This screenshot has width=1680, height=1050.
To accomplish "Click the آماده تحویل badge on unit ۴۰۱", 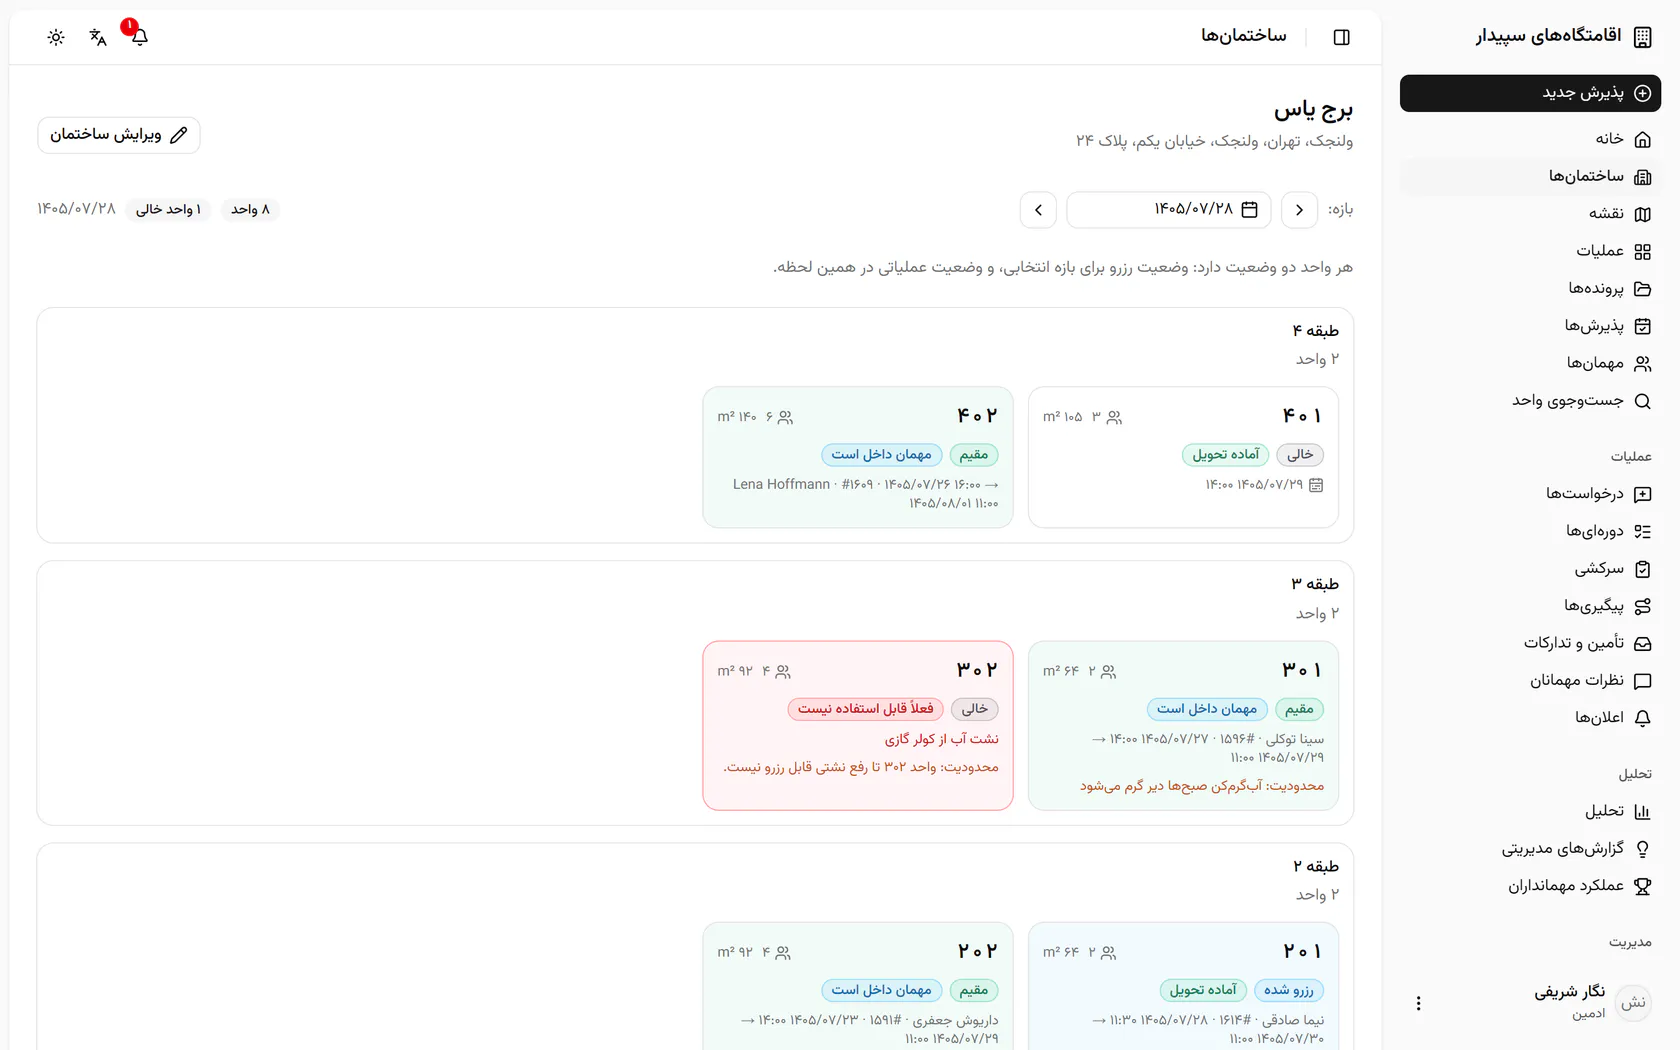I will click(1225, 455).
